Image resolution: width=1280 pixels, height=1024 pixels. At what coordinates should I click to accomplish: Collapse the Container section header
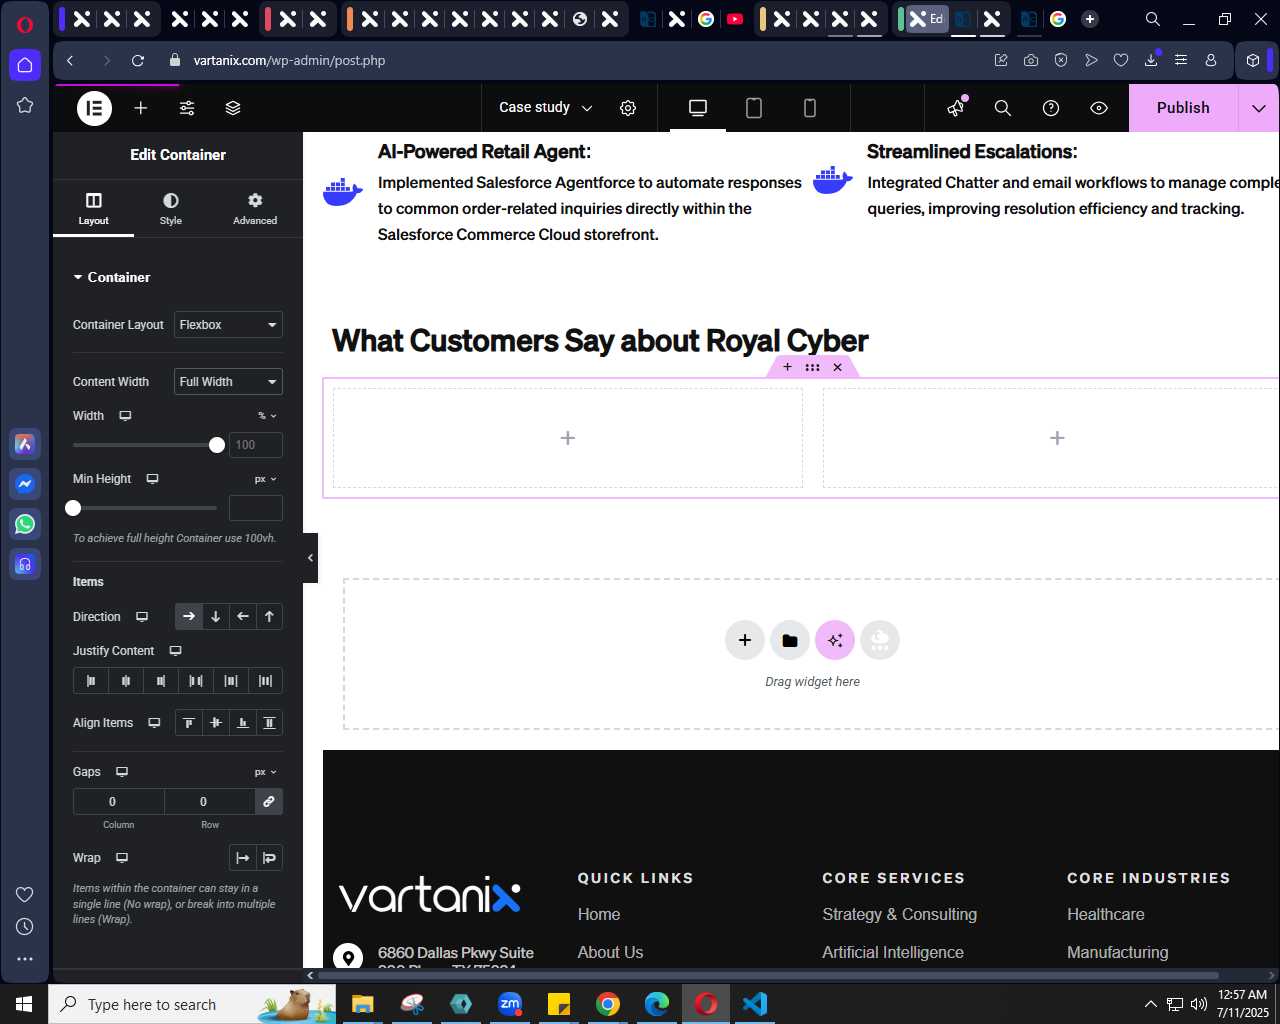tap(112, 277)
